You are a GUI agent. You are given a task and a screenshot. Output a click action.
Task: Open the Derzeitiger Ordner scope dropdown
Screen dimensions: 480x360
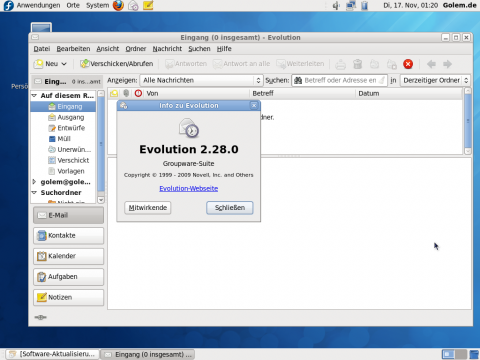(x=435, y=80)
